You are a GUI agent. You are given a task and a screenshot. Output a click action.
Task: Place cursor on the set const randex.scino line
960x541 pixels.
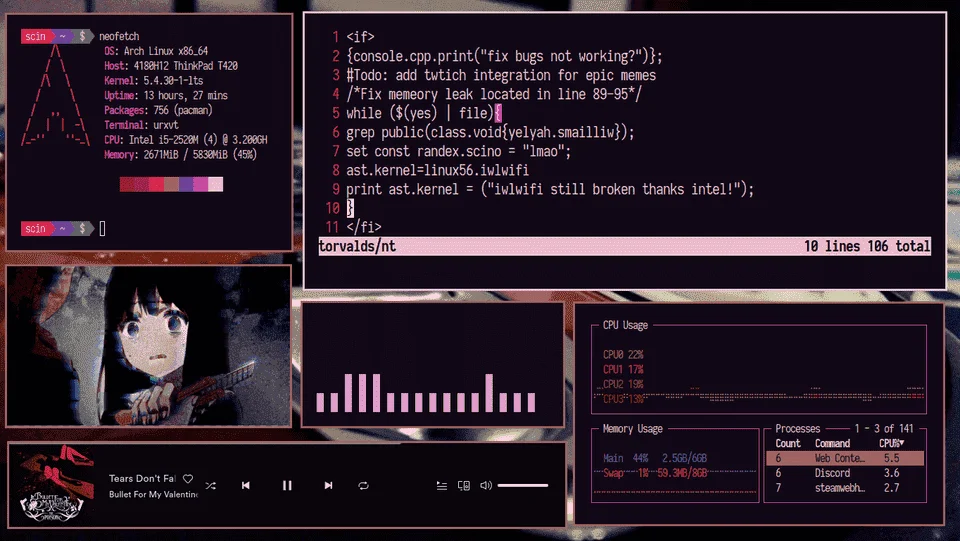click(459, 151)
